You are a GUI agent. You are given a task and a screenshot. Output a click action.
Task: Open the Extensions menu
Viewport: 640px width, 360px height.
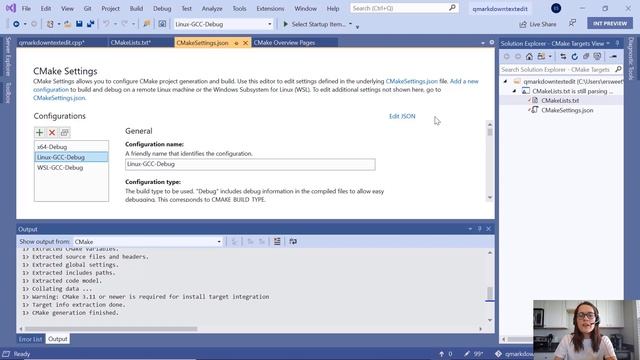(x=270, y=8)
